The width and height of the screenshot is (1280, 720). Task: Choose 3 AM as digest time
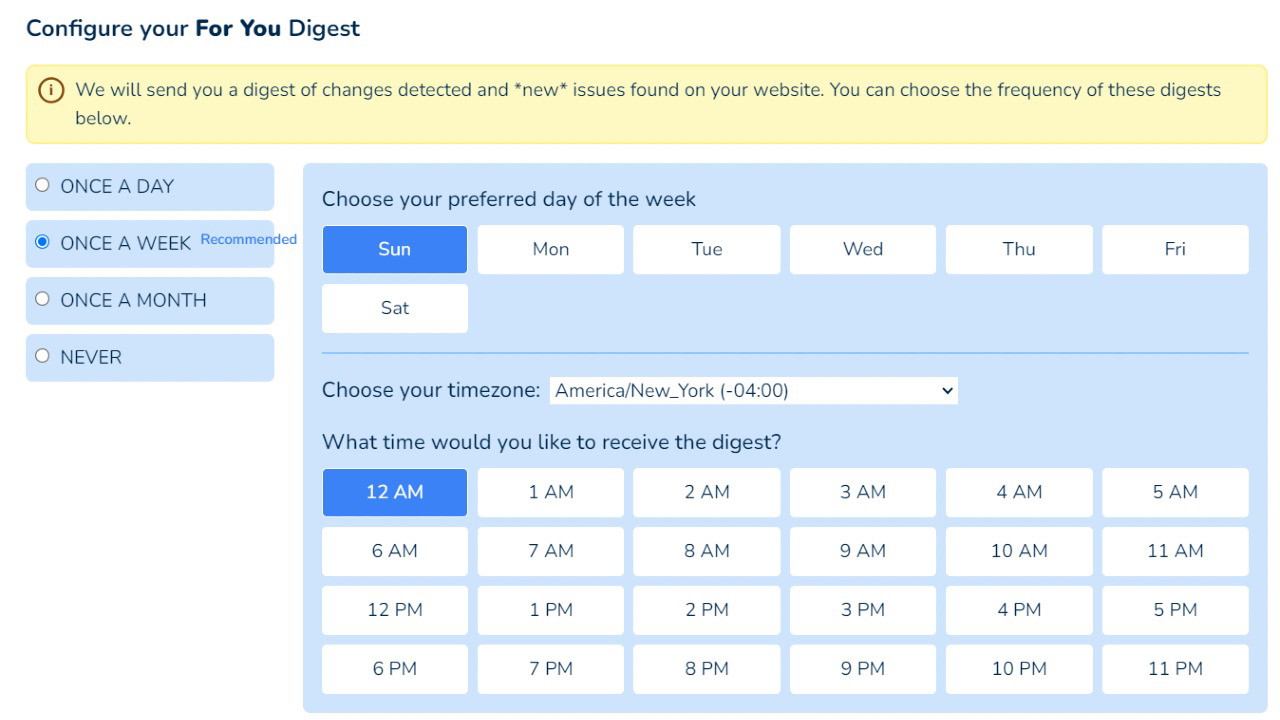[x=862, y=492]
